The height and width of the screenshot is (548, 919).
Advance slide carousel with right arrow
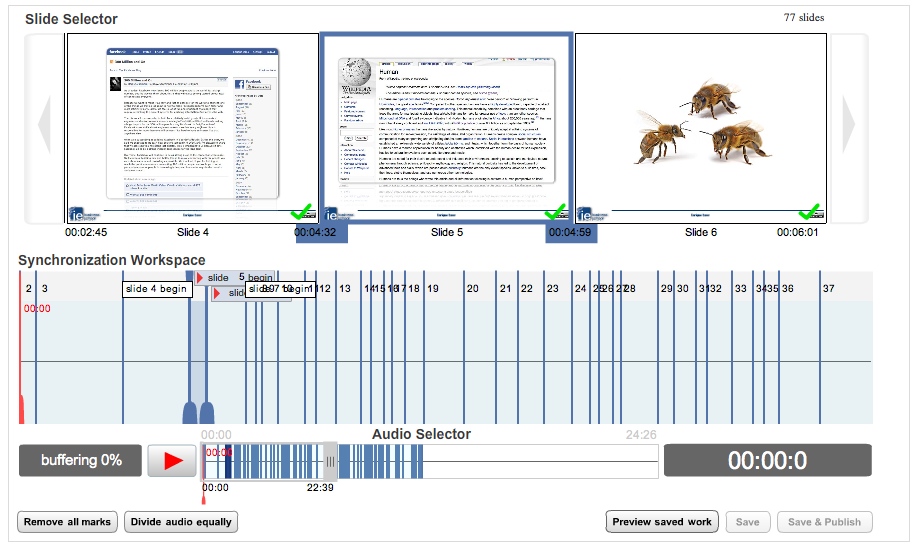point(849,126)
